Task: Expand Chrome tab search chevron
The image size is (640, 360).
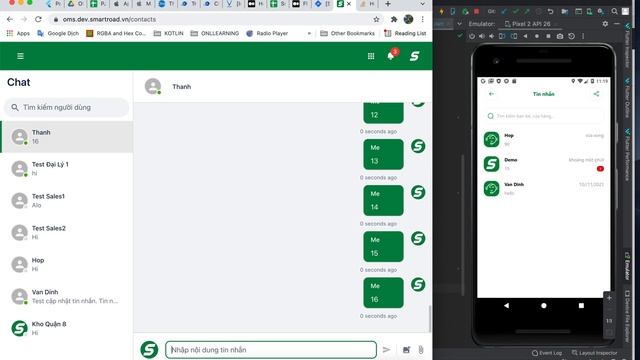Action: coord(422,4)
